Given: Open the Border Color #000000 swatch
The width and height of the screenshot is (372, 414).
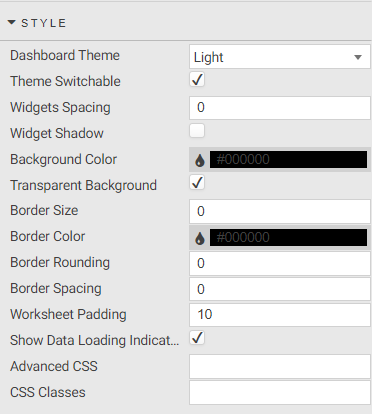Looking at the screenshot, I should [288, 237].
